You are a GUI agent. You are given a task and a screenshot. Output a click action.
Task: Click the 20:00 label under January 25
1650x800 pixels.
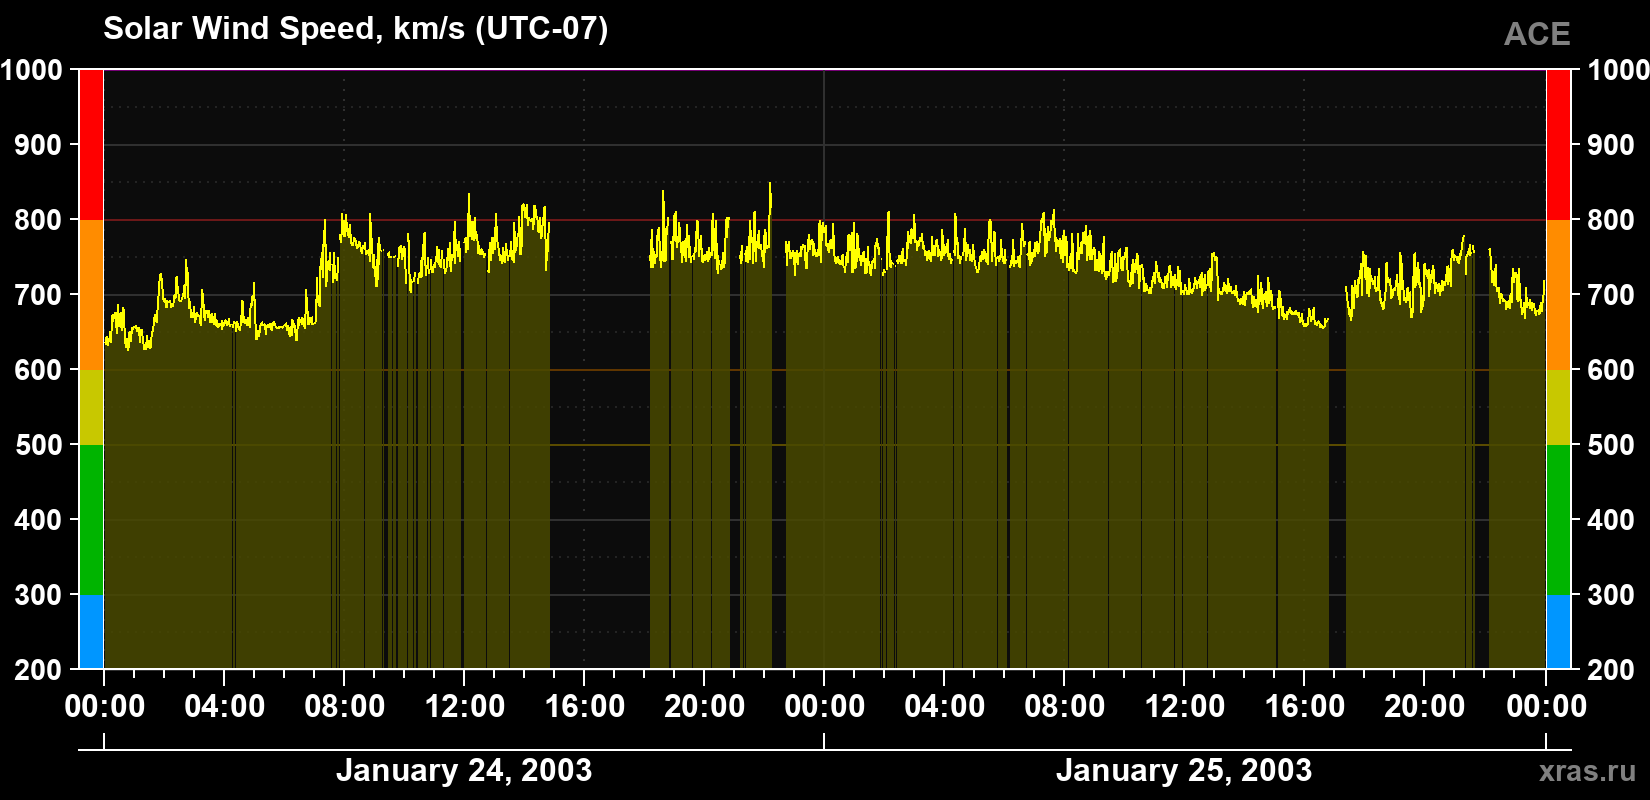click(x=1425, y=707)
